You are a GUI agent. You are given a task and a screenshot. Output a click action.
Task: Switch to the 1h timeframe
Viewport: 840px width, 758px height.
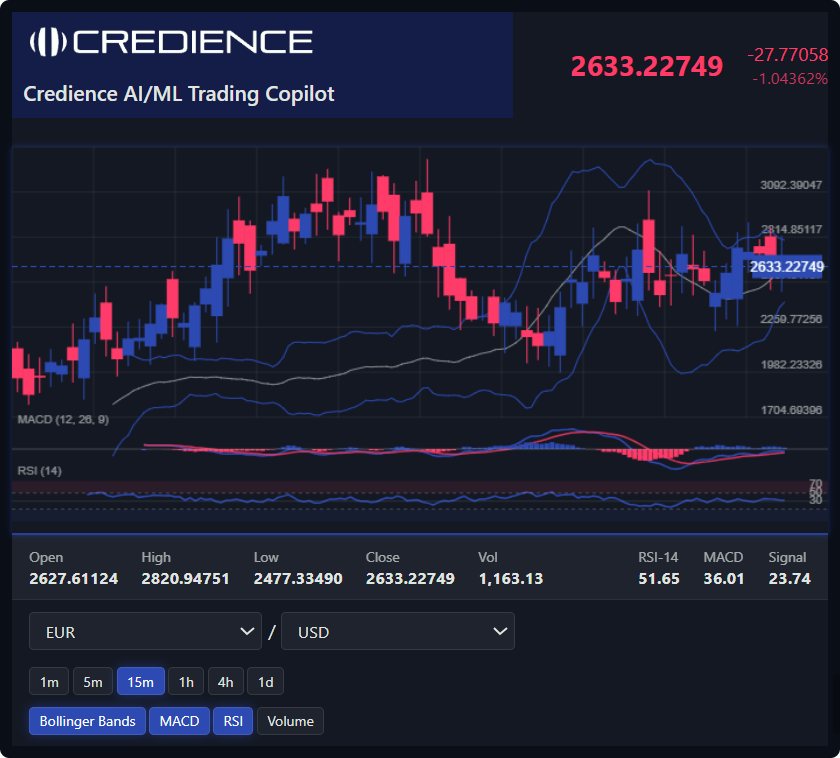point(186,682)
